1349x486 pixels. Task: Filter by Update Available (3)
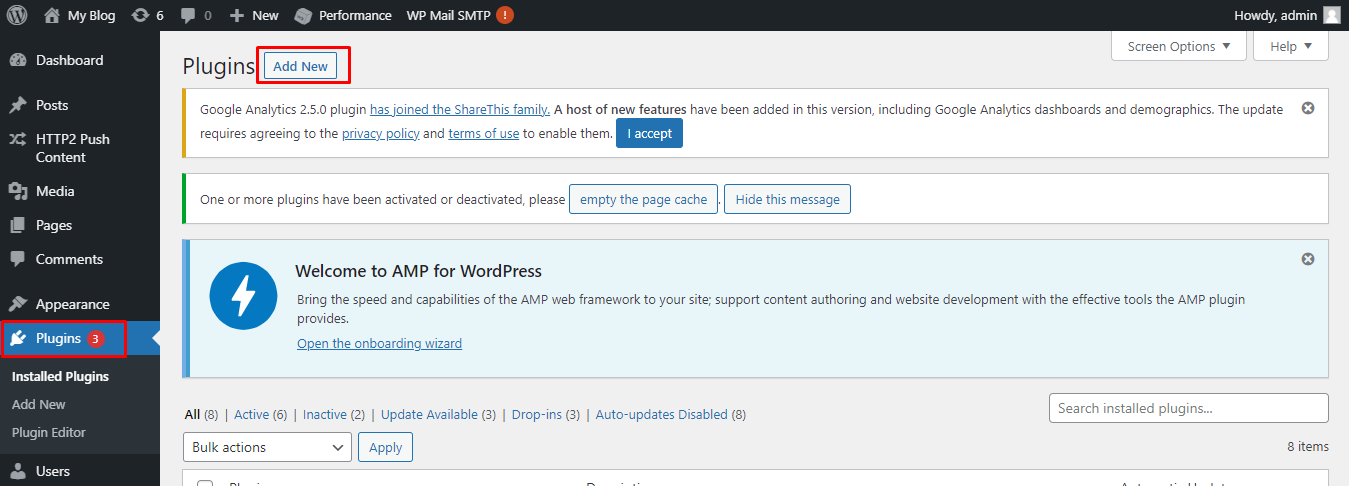pyautogui.click(x=438, y=415)
